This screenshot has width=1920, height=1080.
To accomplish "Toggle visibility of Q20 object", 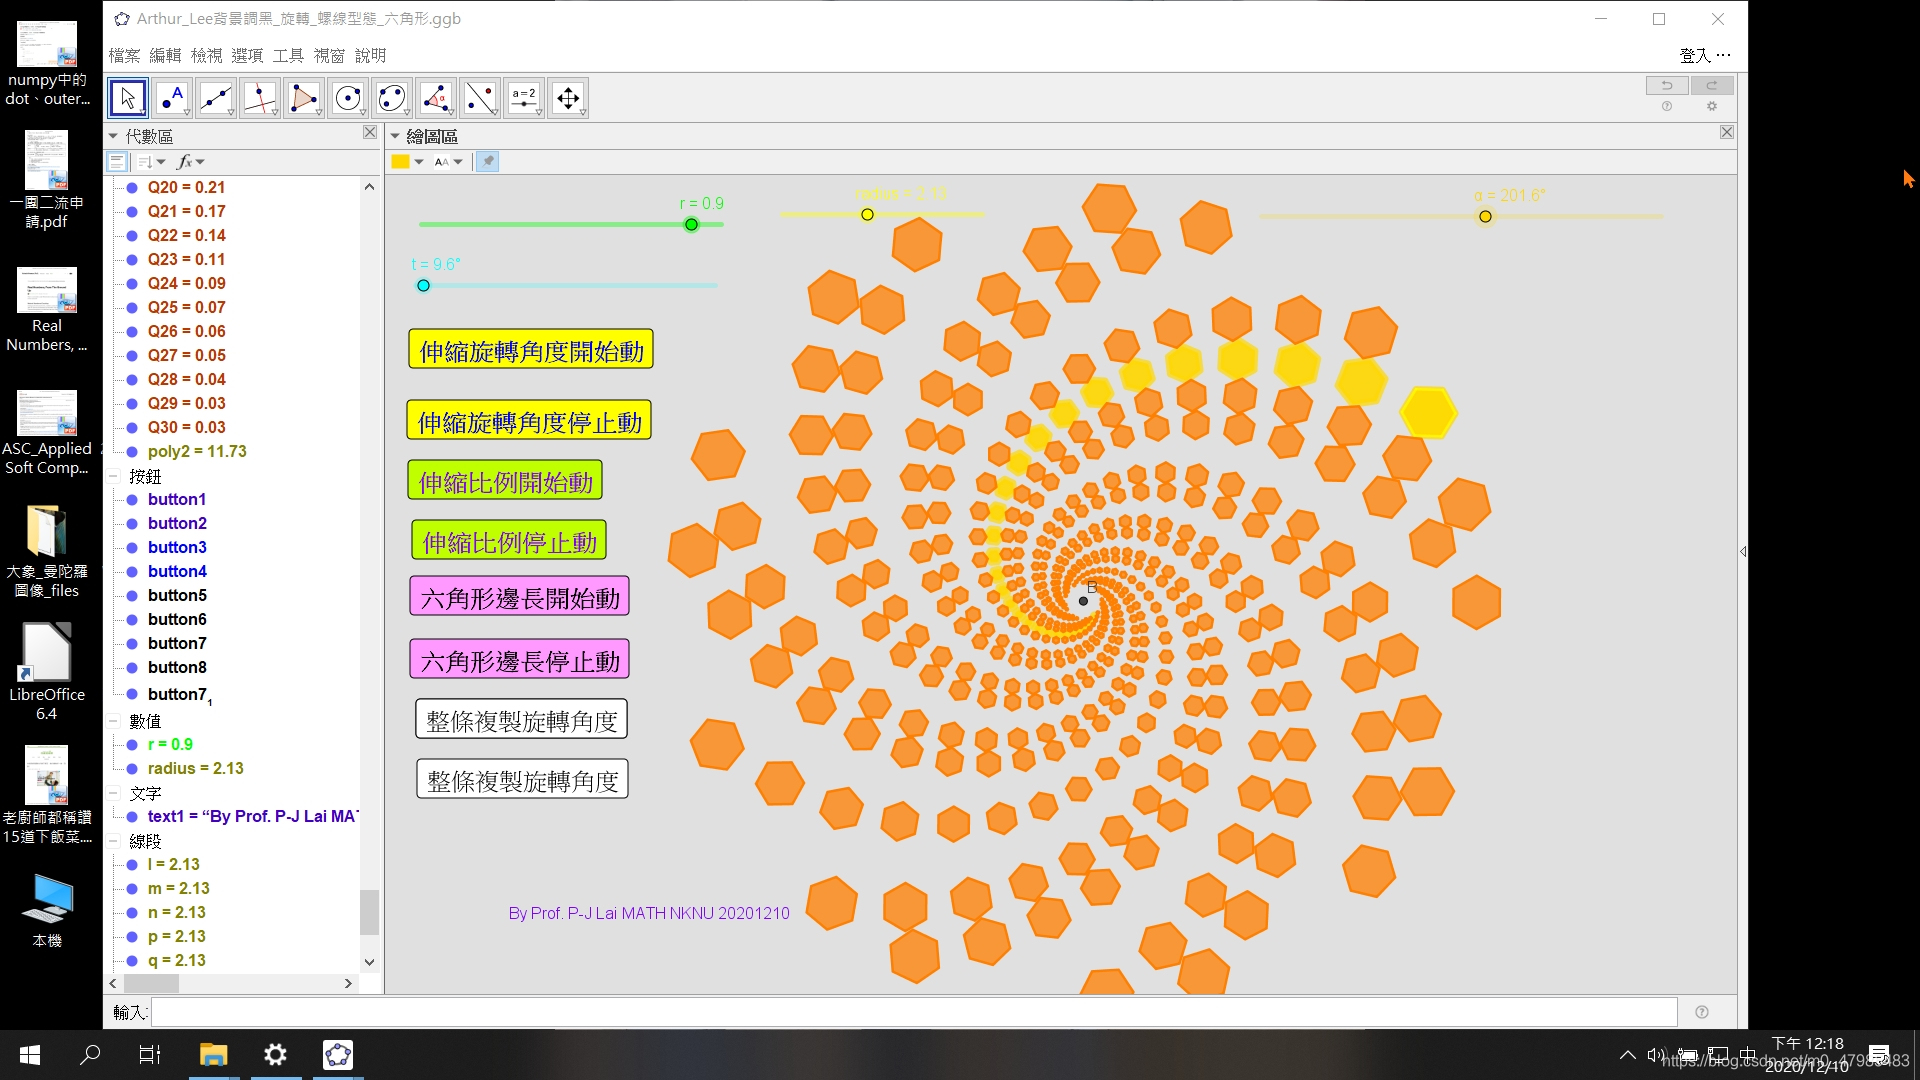I will (132, 188).
